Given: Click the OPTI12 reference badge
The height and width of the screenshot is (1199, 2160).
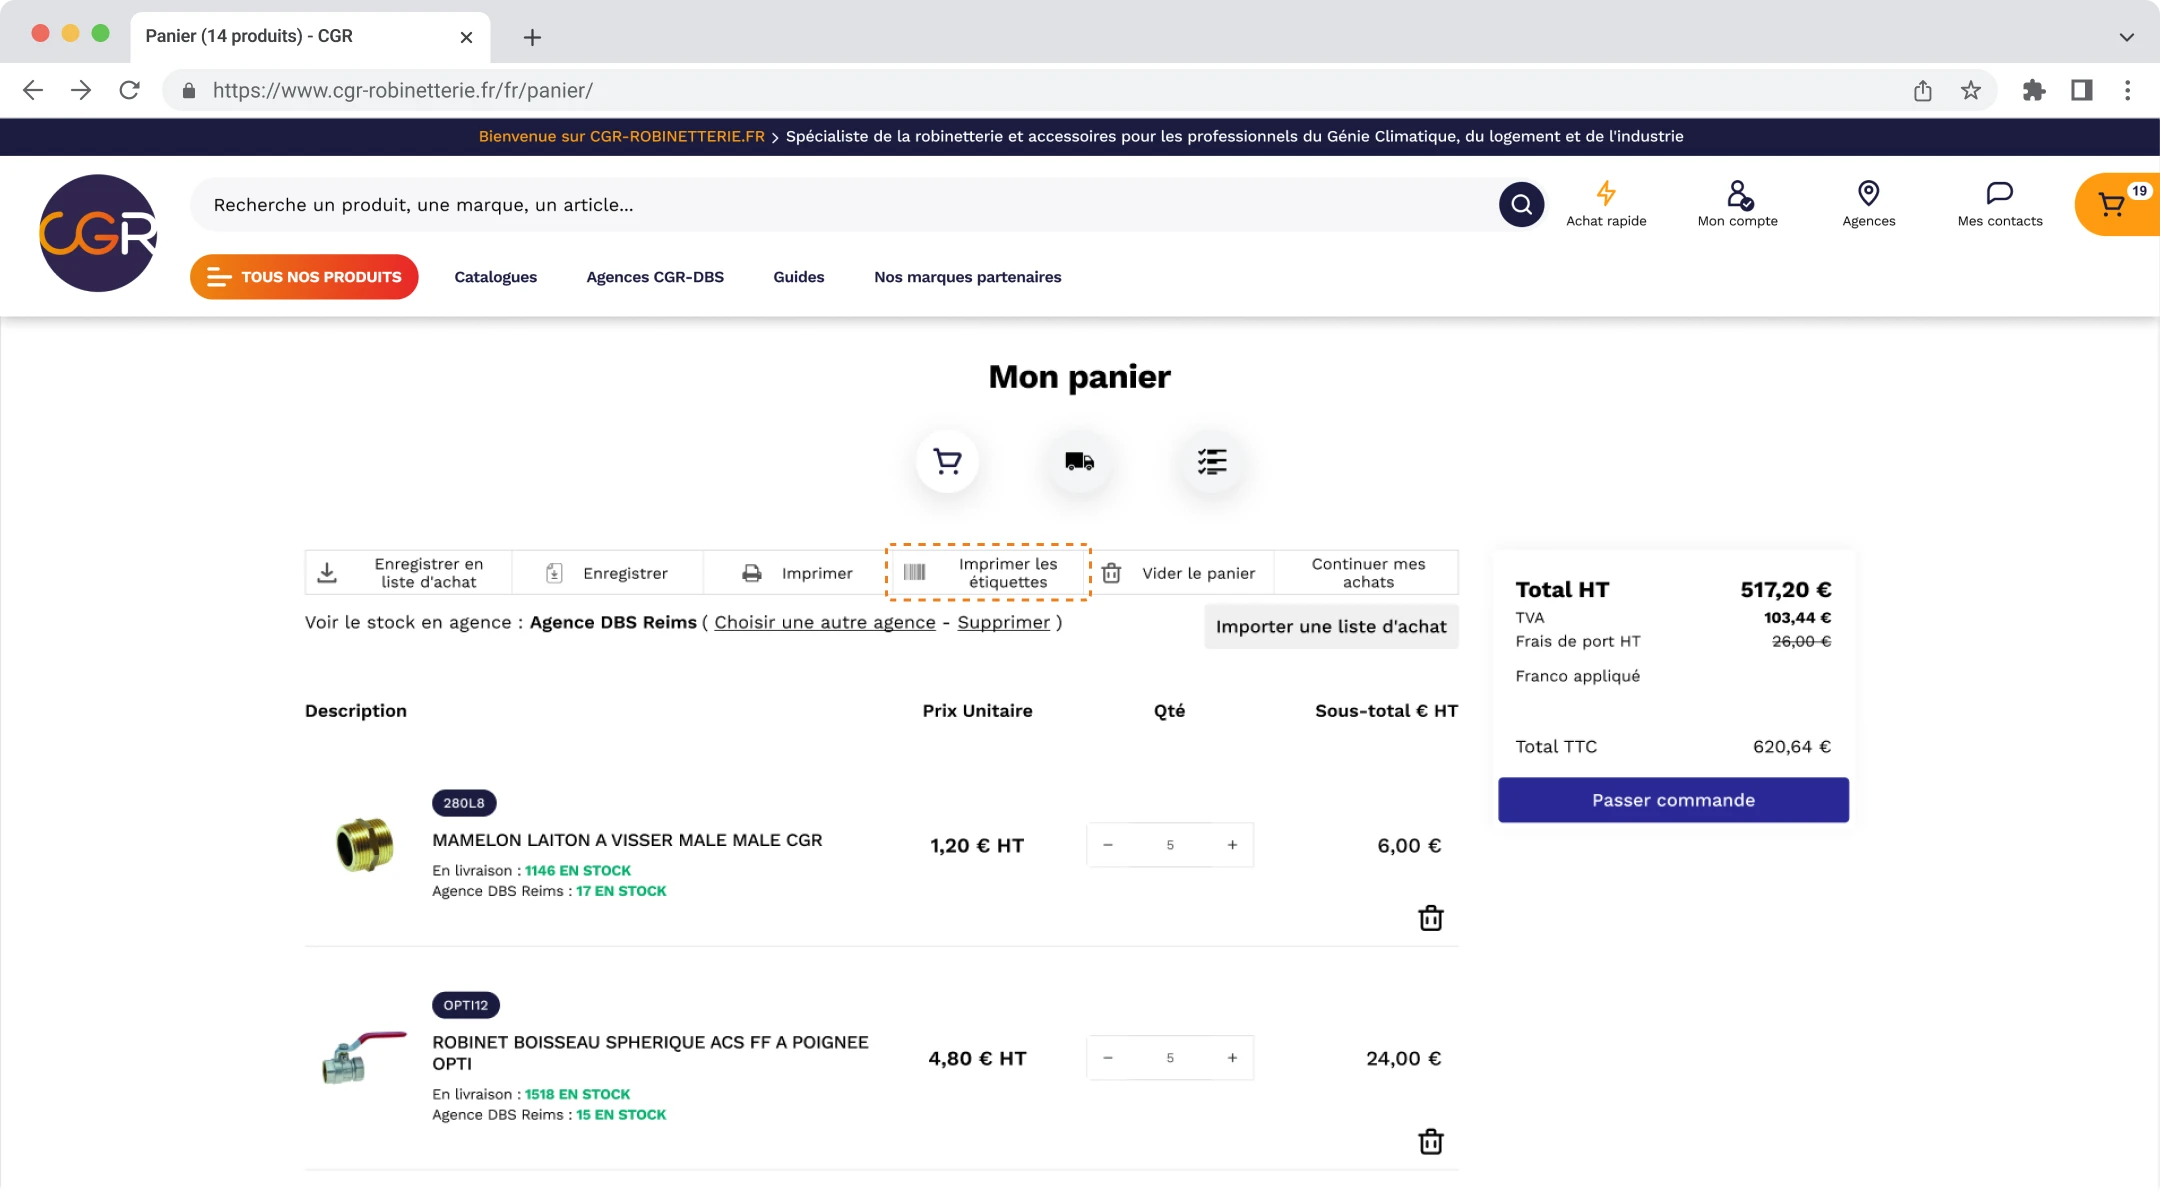Looking at the screenshot, I should pos(466,1005).
